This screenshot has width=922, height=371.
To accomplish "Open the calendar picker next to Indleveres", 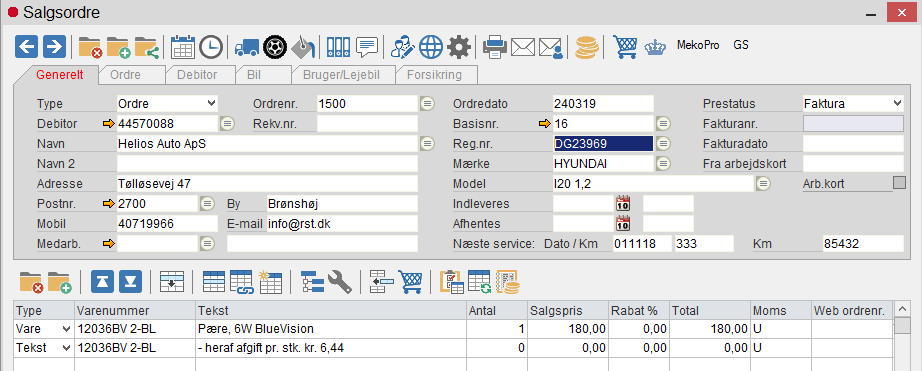I will 623,204.
